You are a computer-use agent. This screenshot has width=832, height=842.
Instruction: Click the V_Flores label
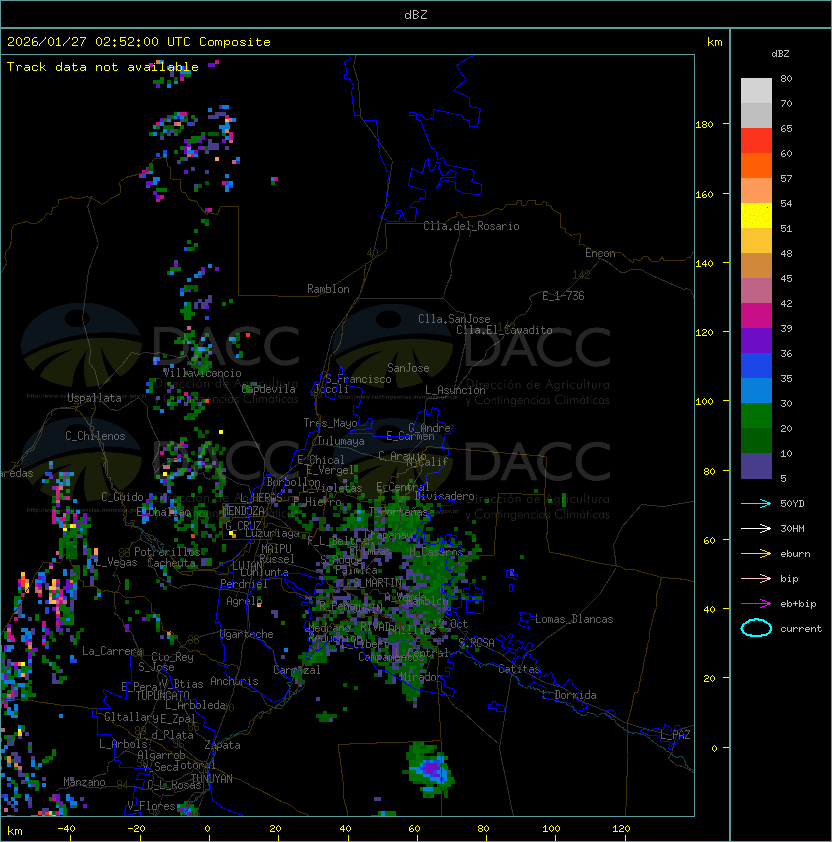click(151, 806)
